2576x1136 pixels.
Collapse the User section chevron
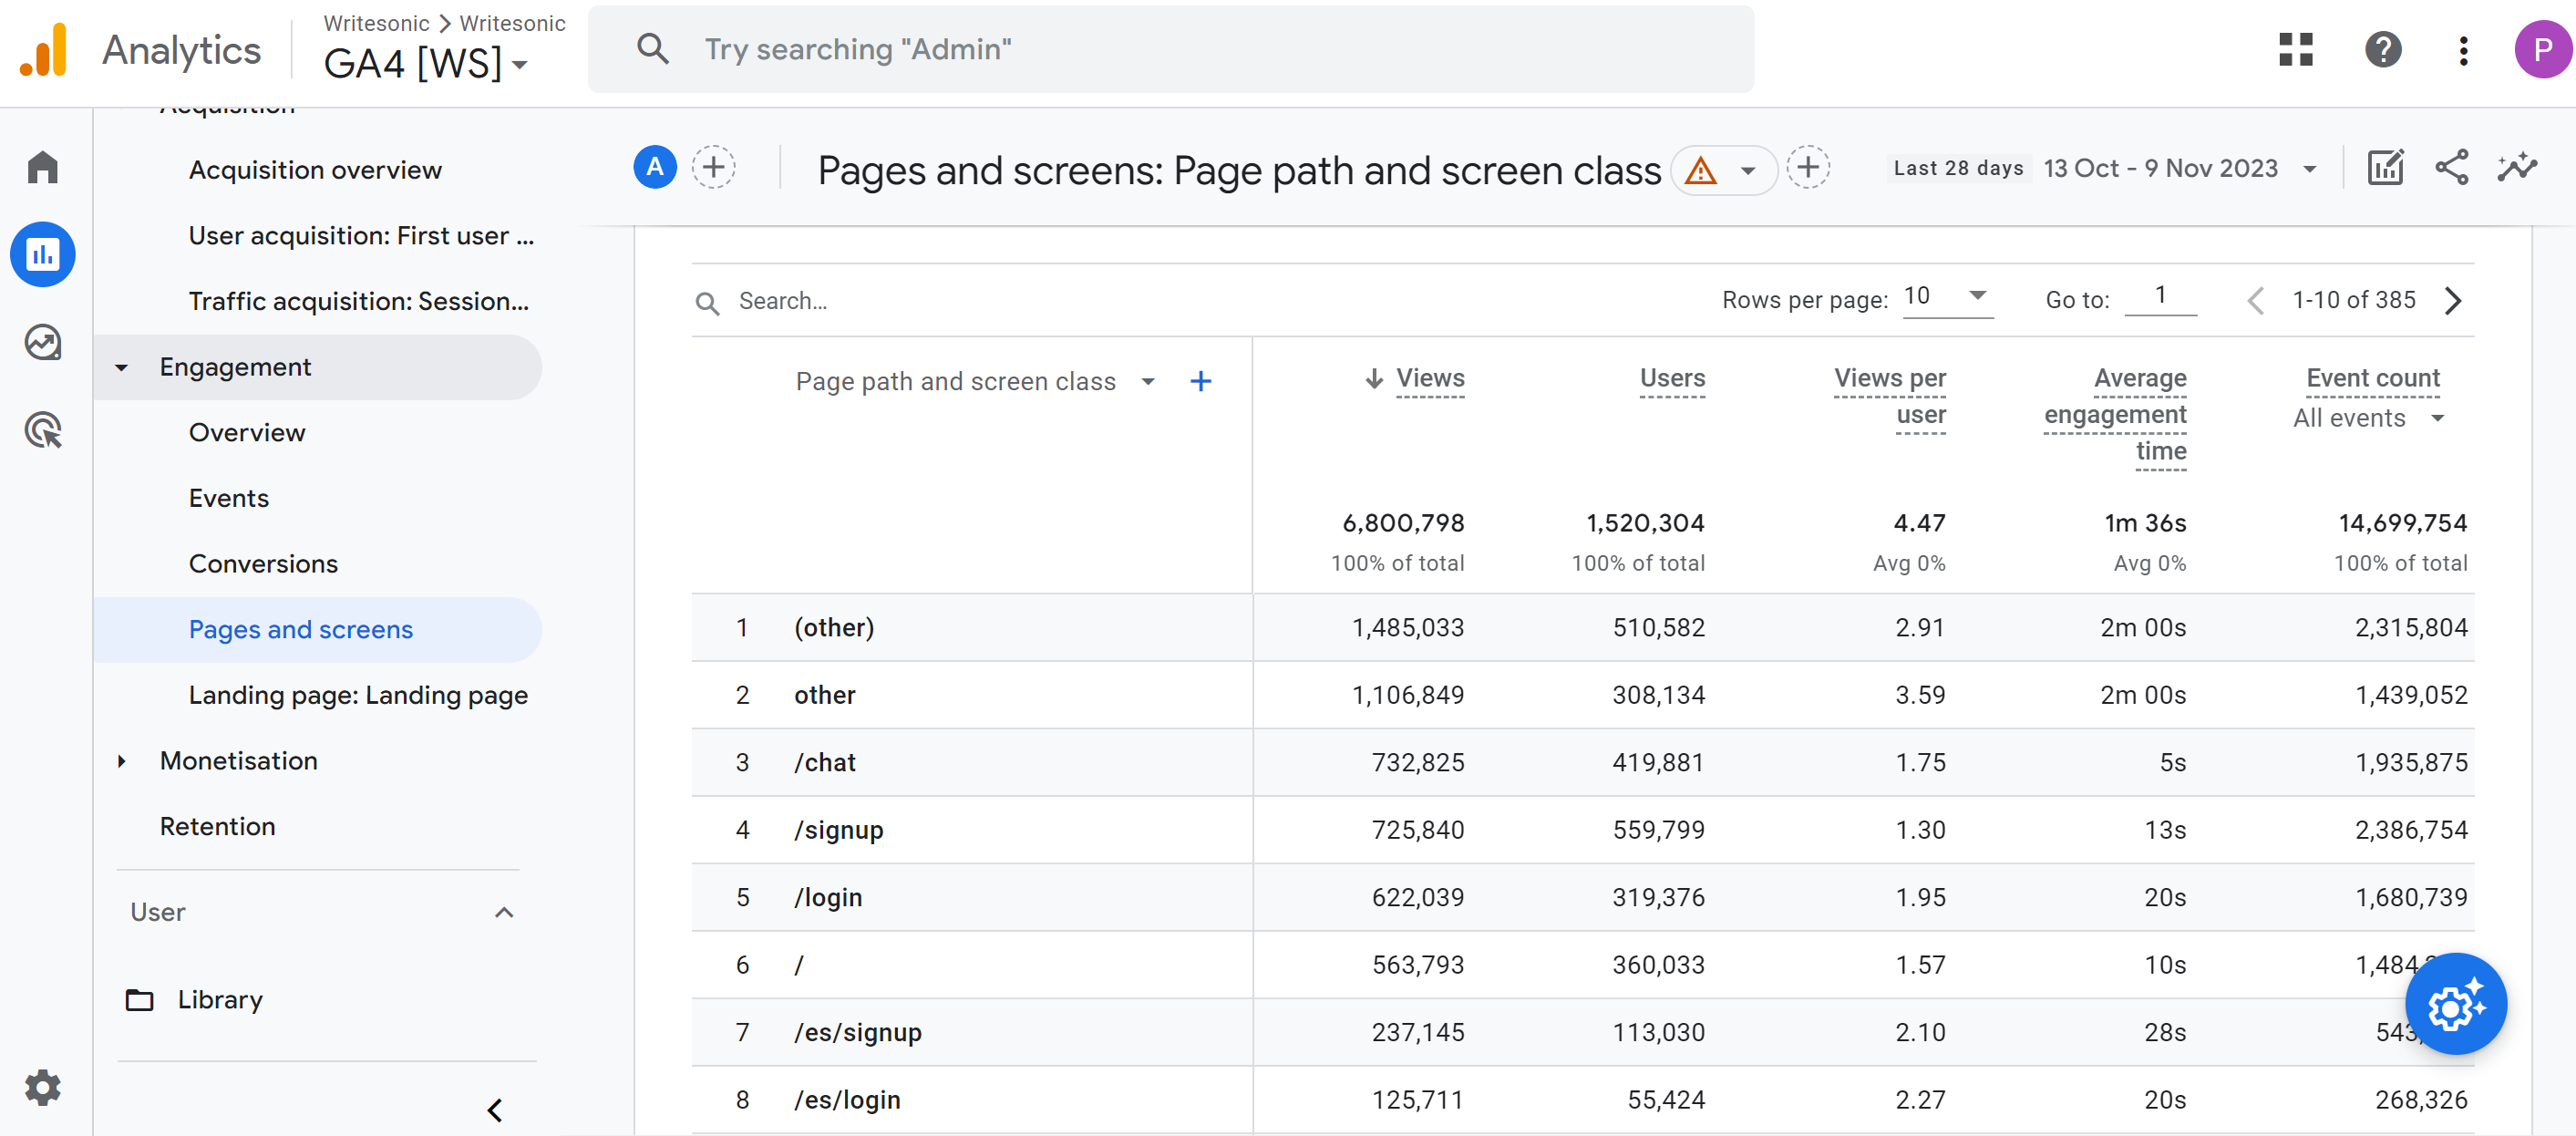504,912
